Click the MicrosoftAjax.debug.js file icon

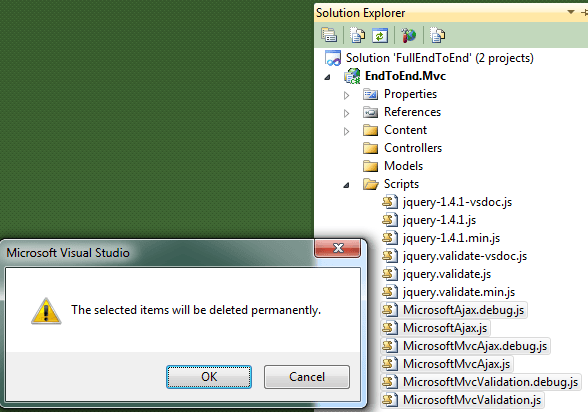coord(390,310)
